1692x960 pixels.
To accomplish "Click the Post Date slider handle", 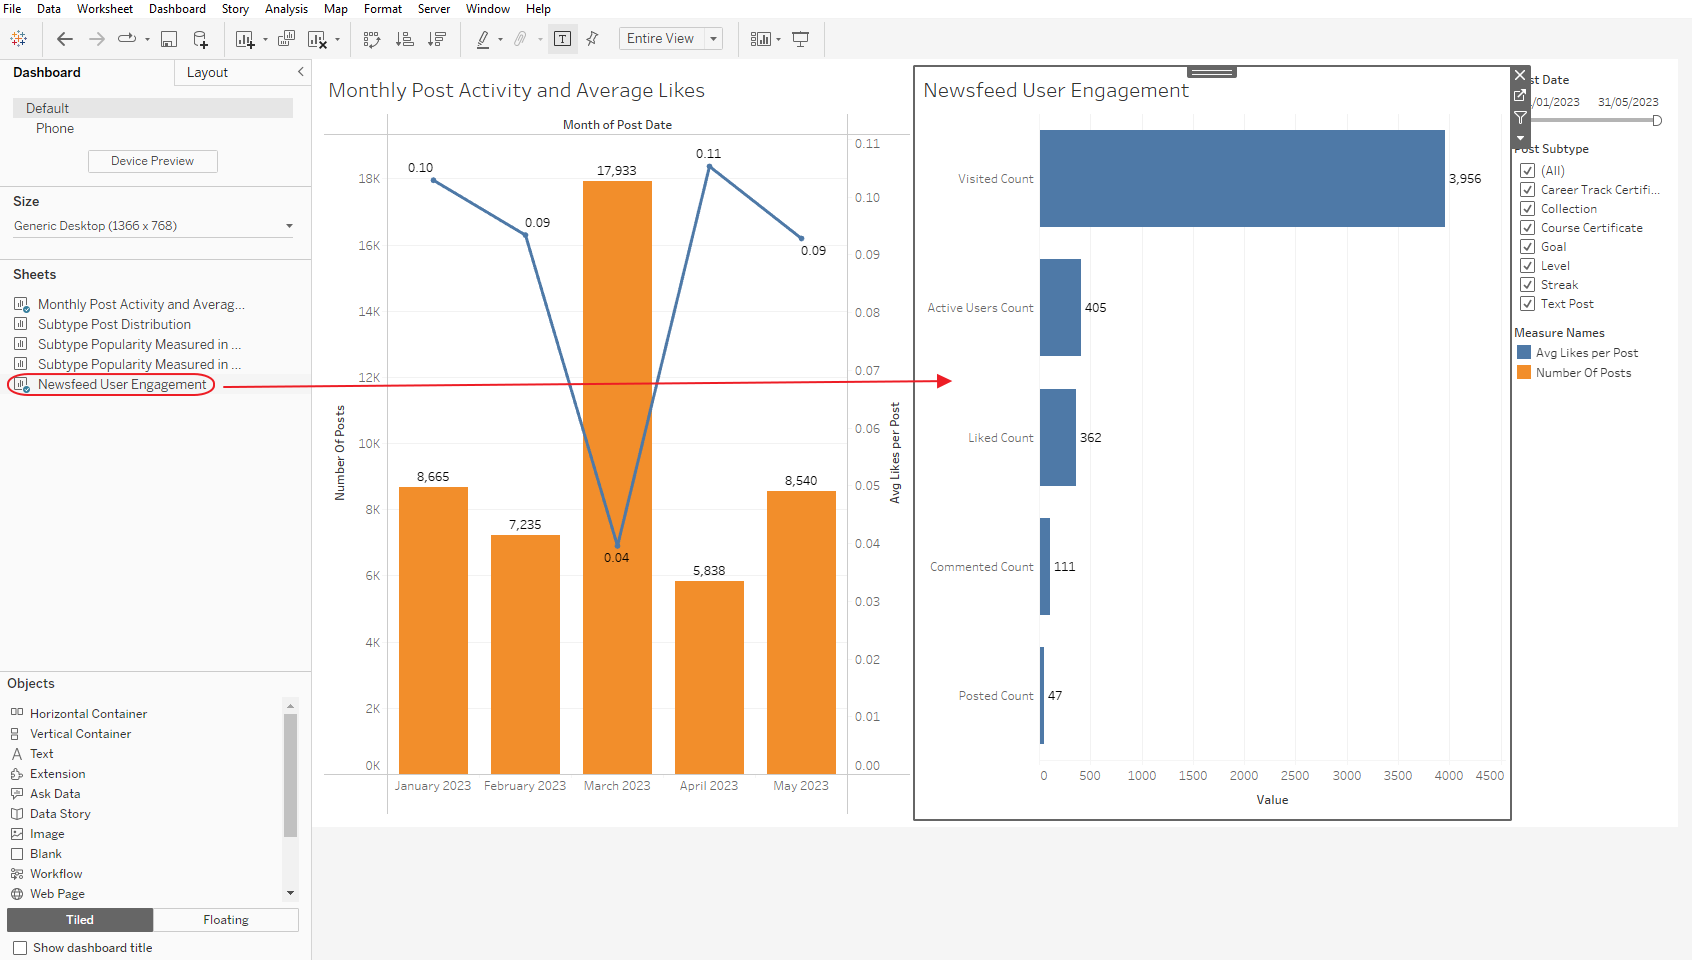I will pyautogui.click(x=1657, y=120).
